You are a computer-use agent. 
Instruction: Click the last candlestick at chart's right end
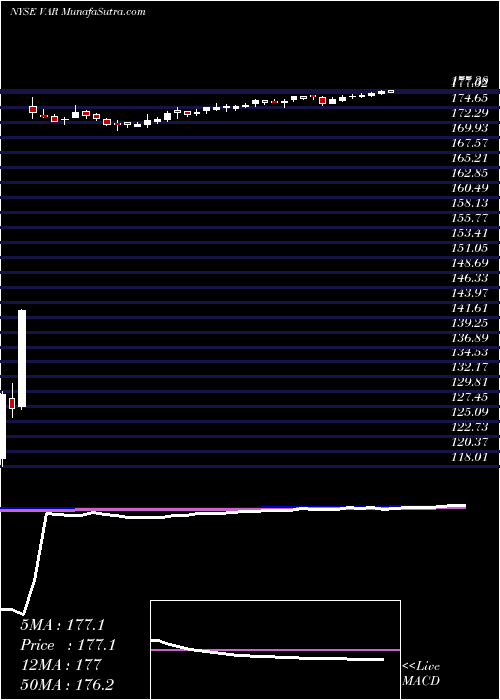pyautogui.click(x=391, y=91)
